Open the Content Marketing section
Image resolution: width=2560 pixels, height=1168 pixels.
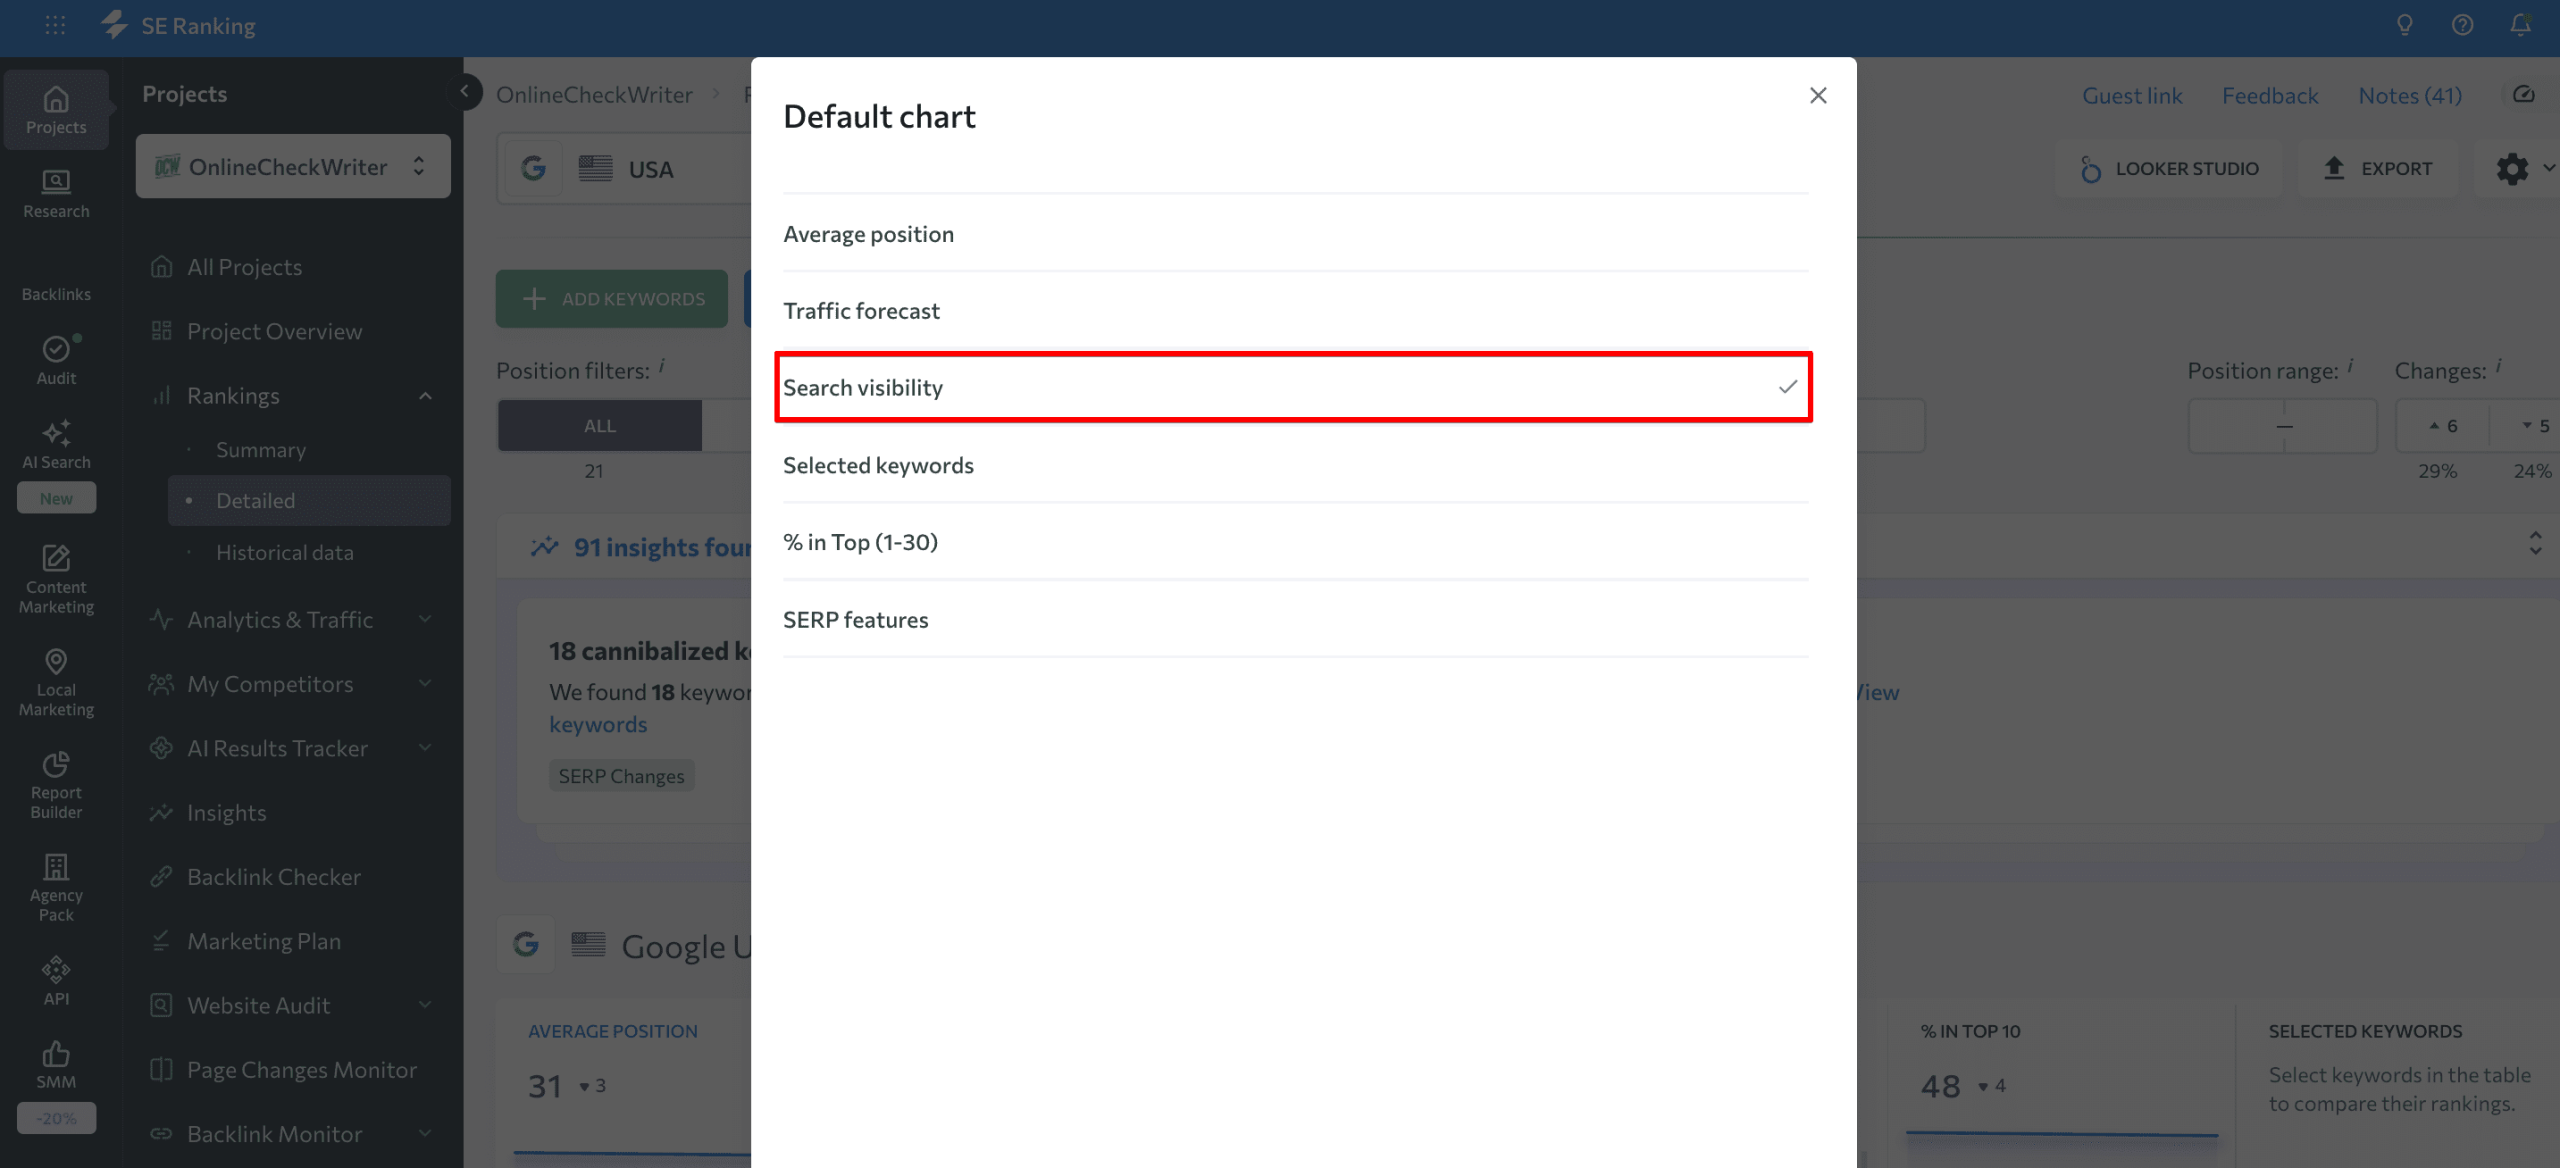pos(56,578)
